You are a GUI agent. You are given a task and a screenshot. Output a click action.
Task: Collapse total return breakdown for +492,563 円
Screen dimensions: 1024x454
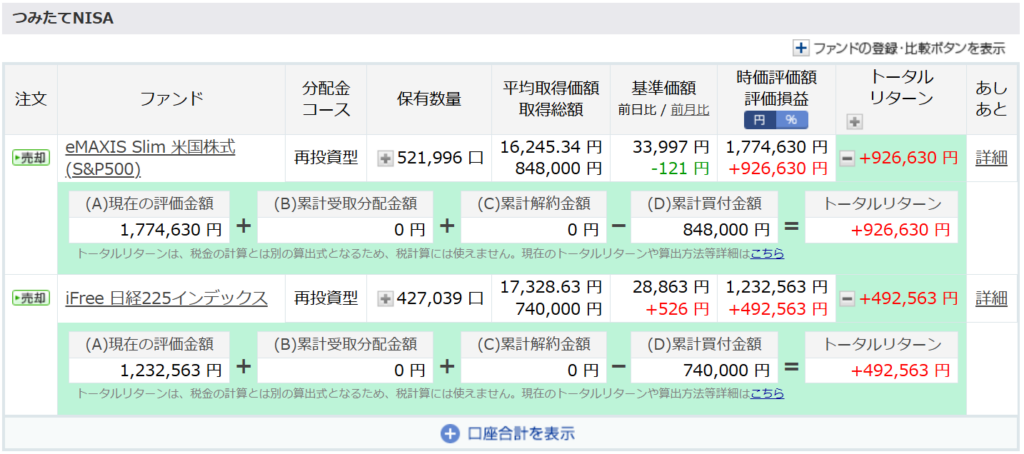tap(846, 299)
